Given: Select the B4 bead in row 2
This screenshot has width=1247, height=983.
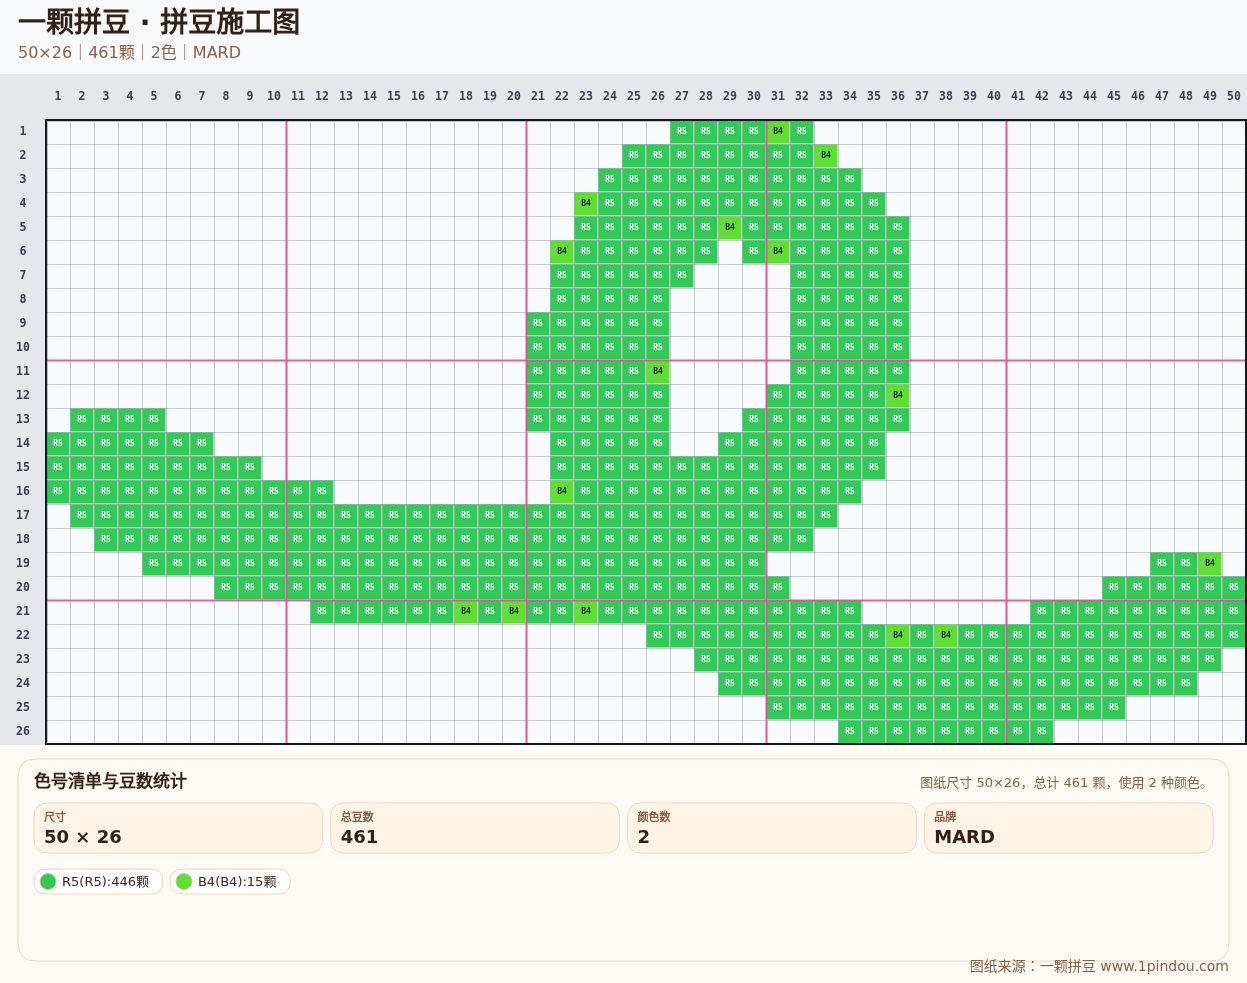Looking at the screenshot, I should [x=826, y=155].
